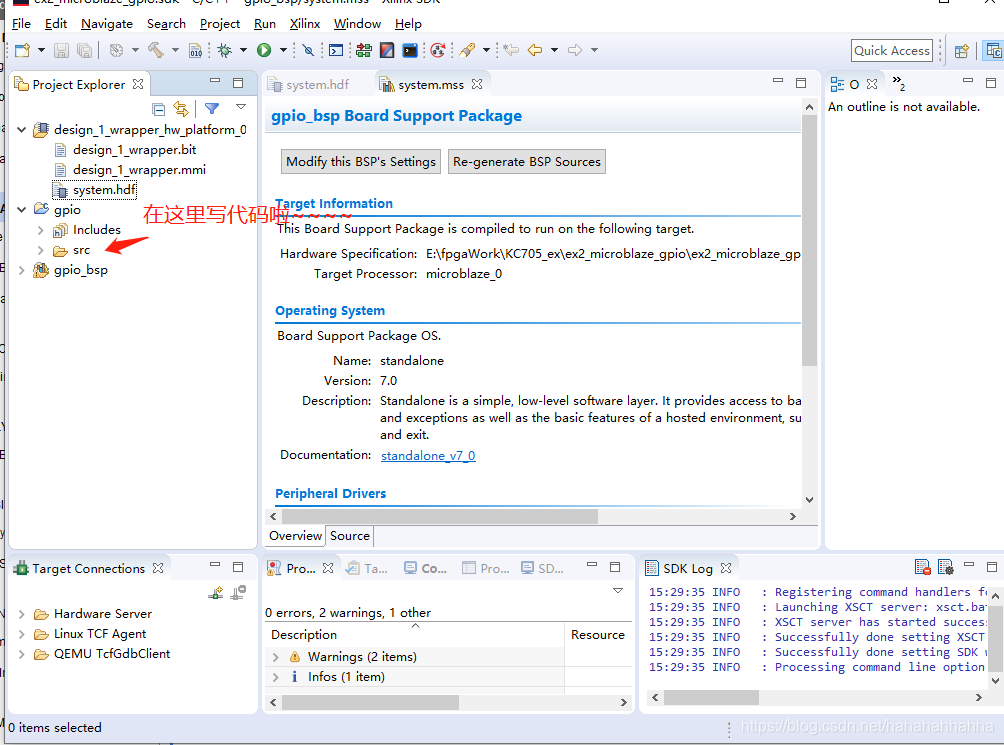This screenshot has height=745, width=1004.
Task: Click the yellow Back arrow icon
Action: [535, 50]
